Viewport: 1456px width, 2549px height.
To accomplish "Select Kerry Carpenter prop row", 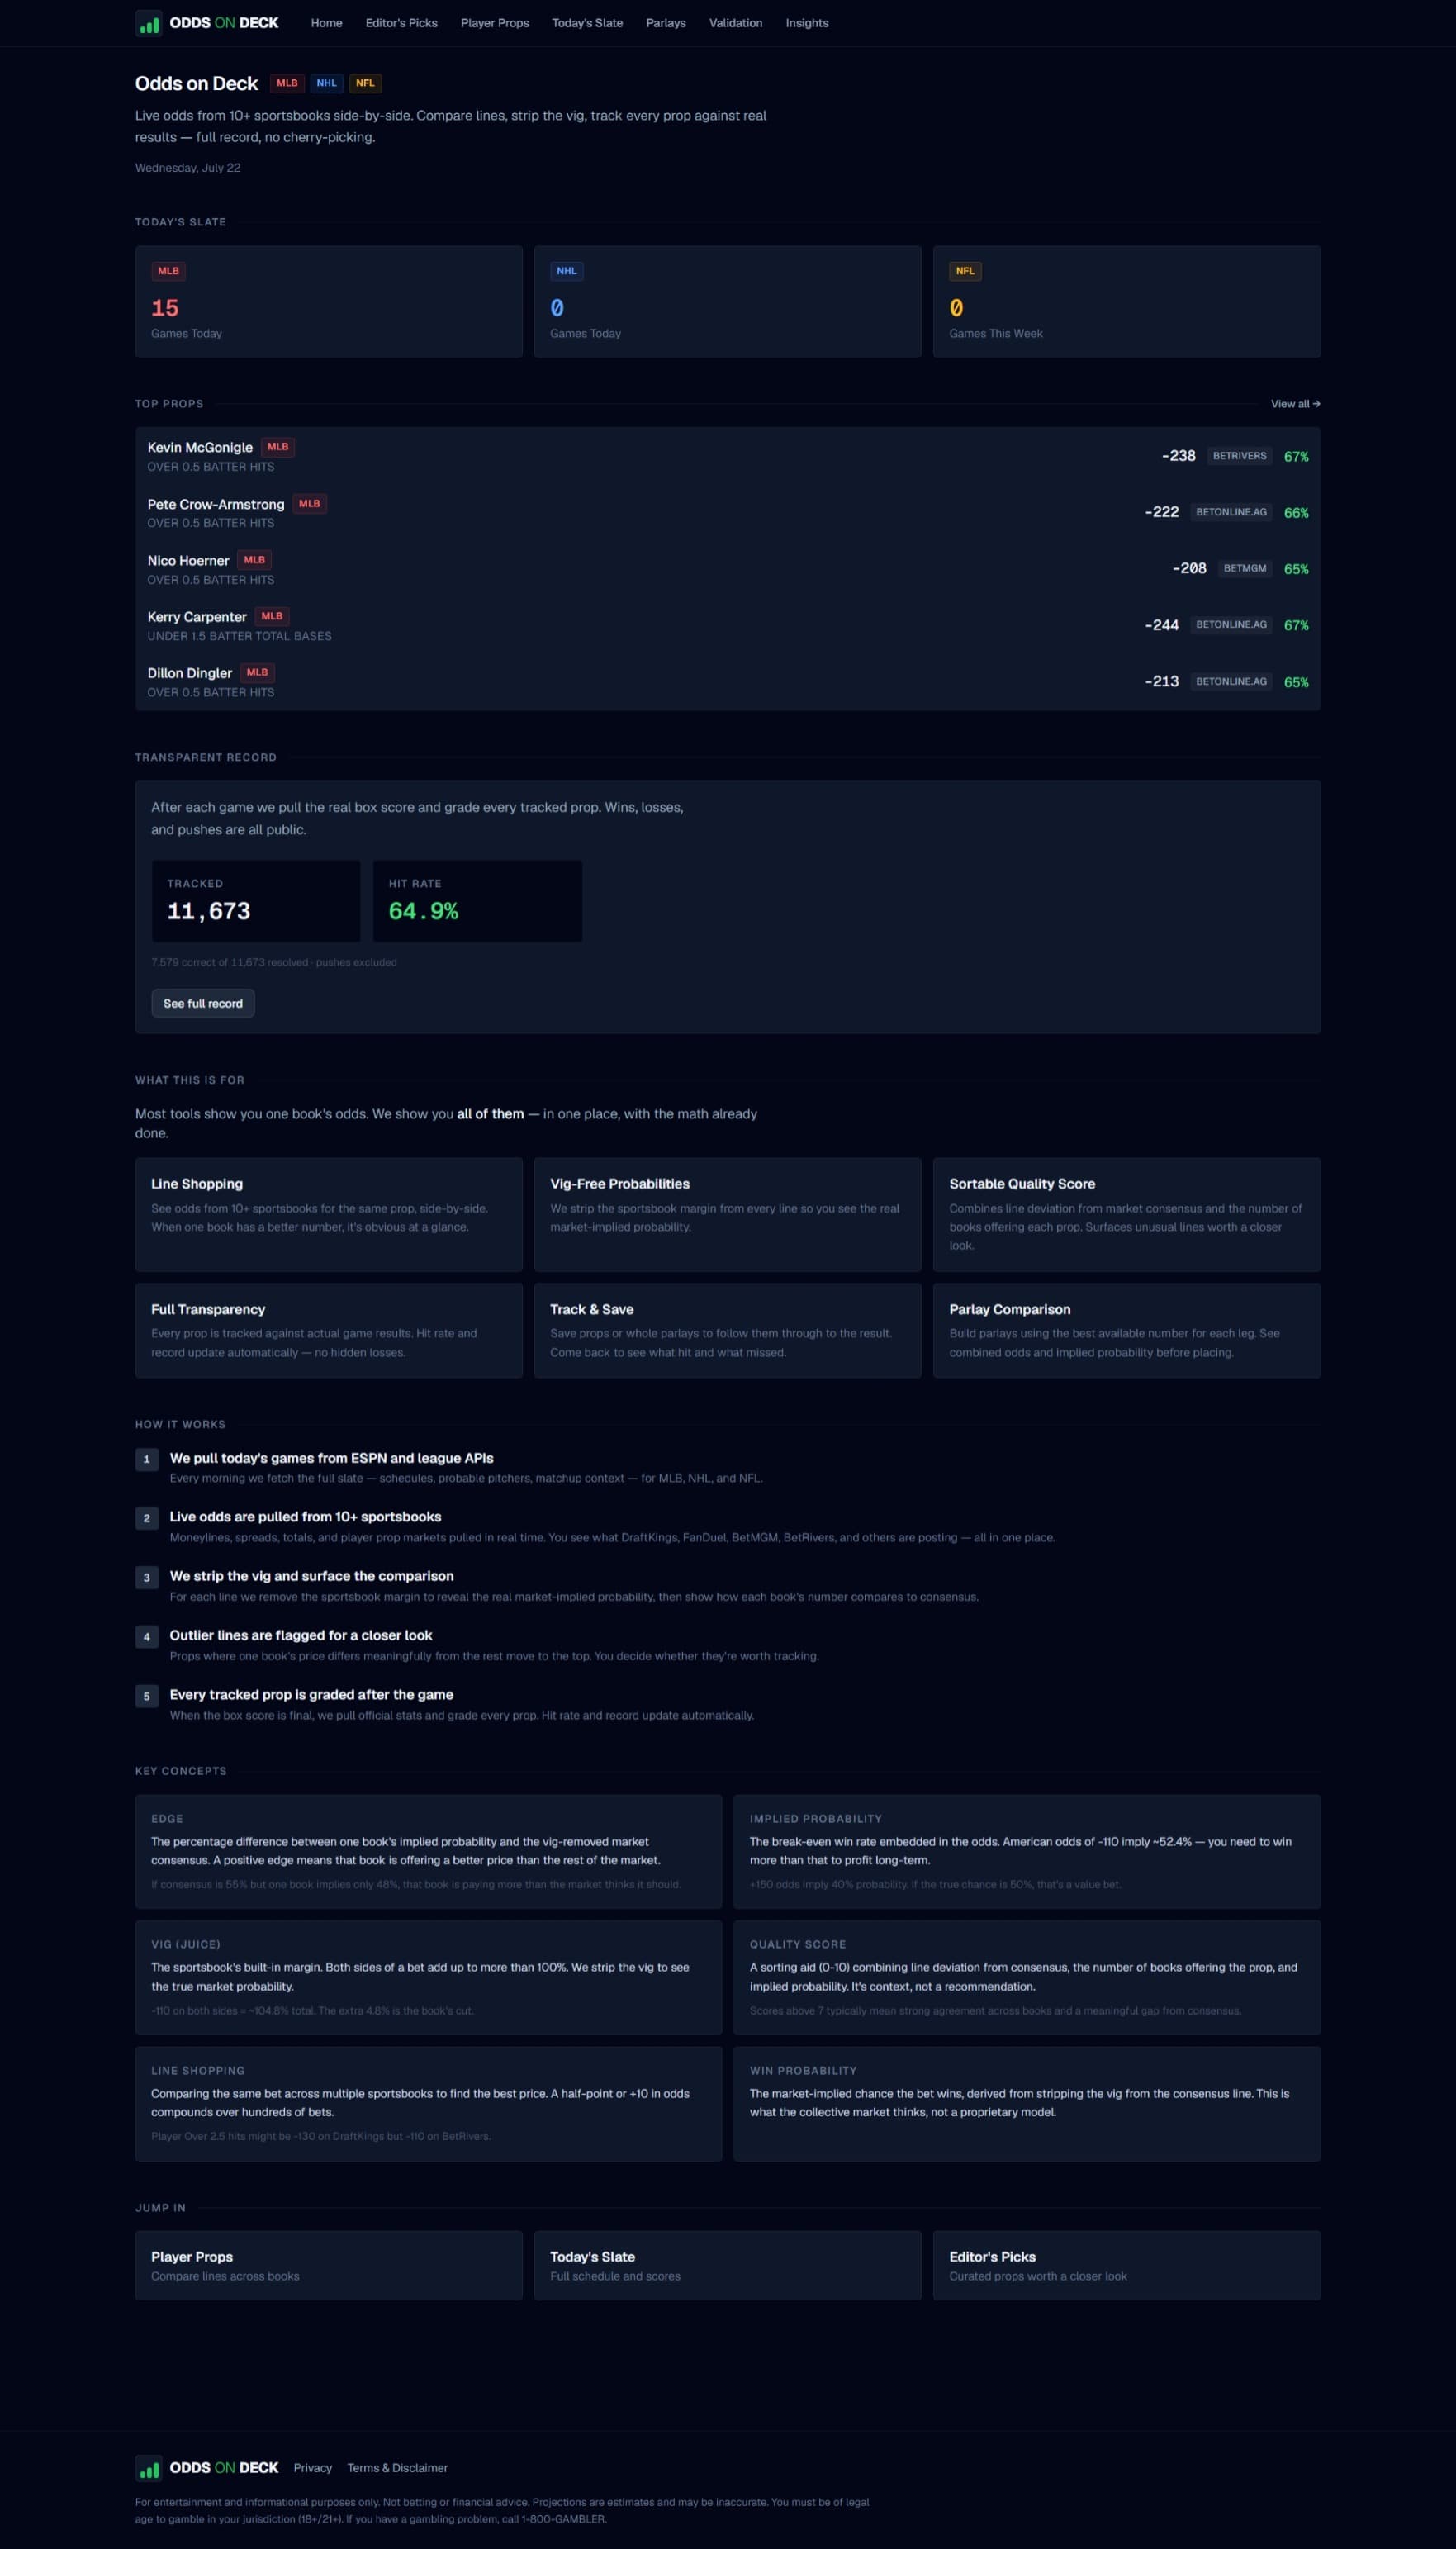I will tap(728, 625).
